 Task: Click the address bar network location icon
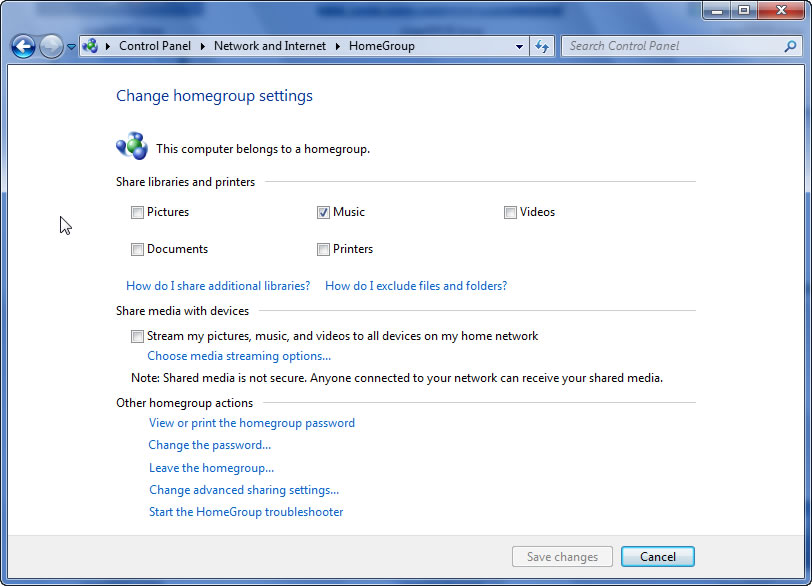(90, 46)
